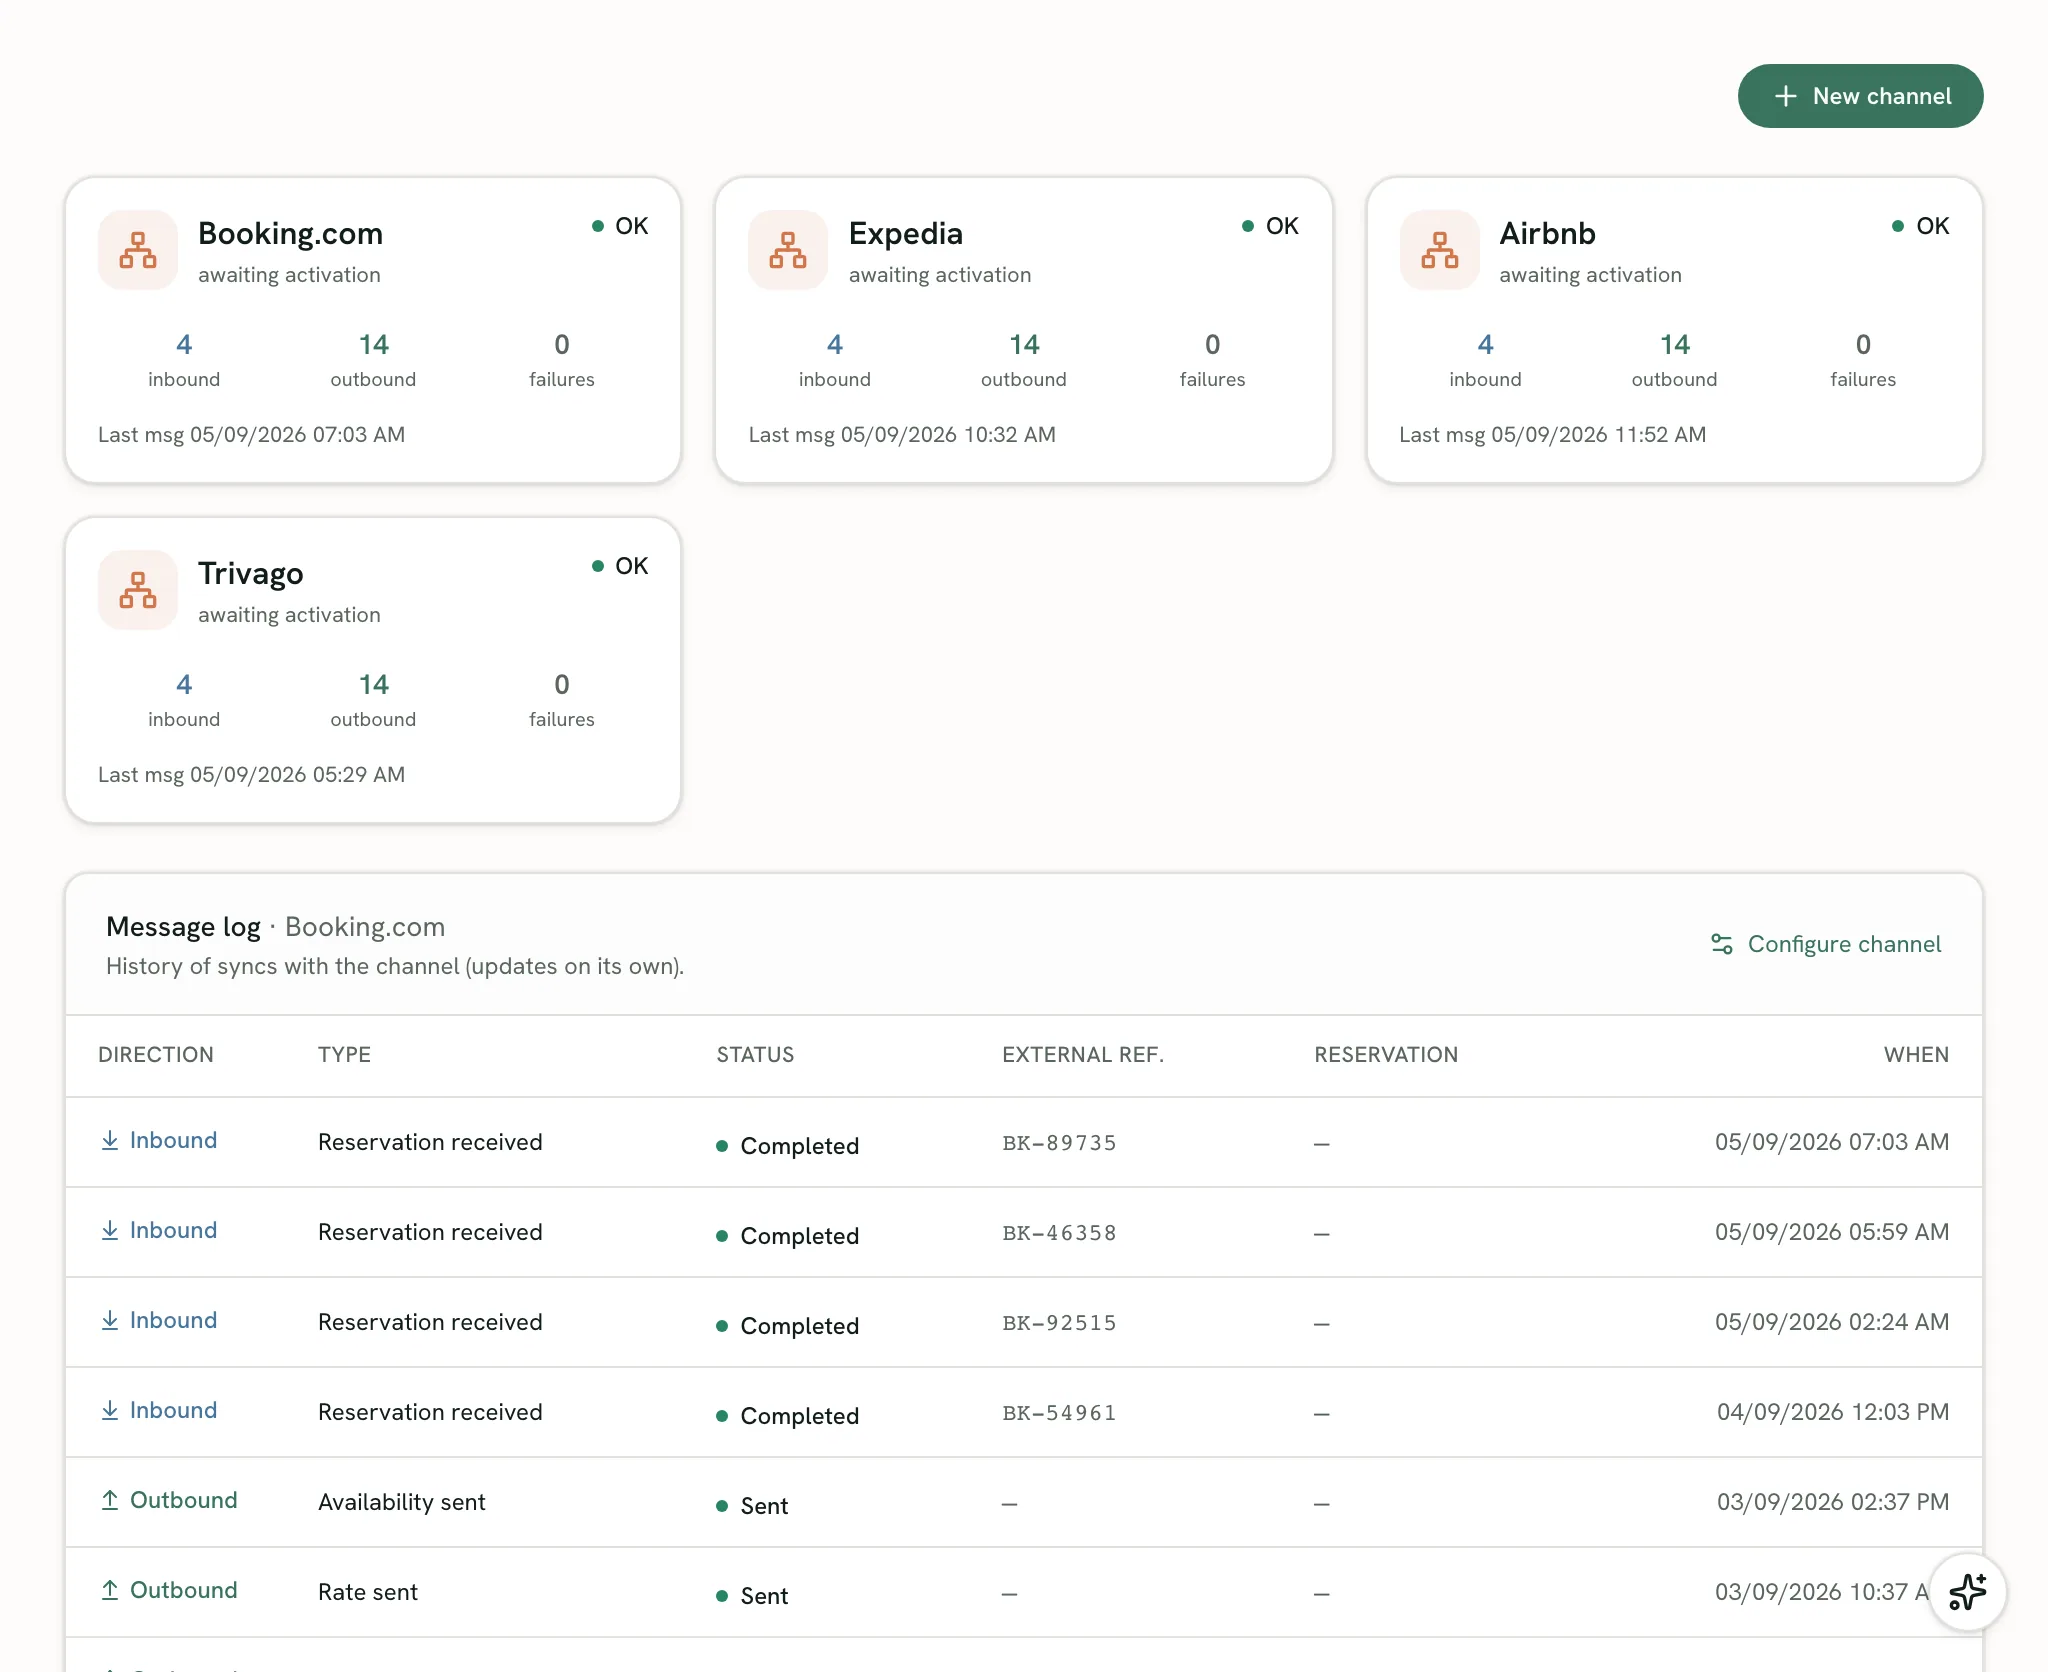Screen dimensions: 2048x1672
Task: Click the Availability sent type cell
Action: click(401, 1502)
